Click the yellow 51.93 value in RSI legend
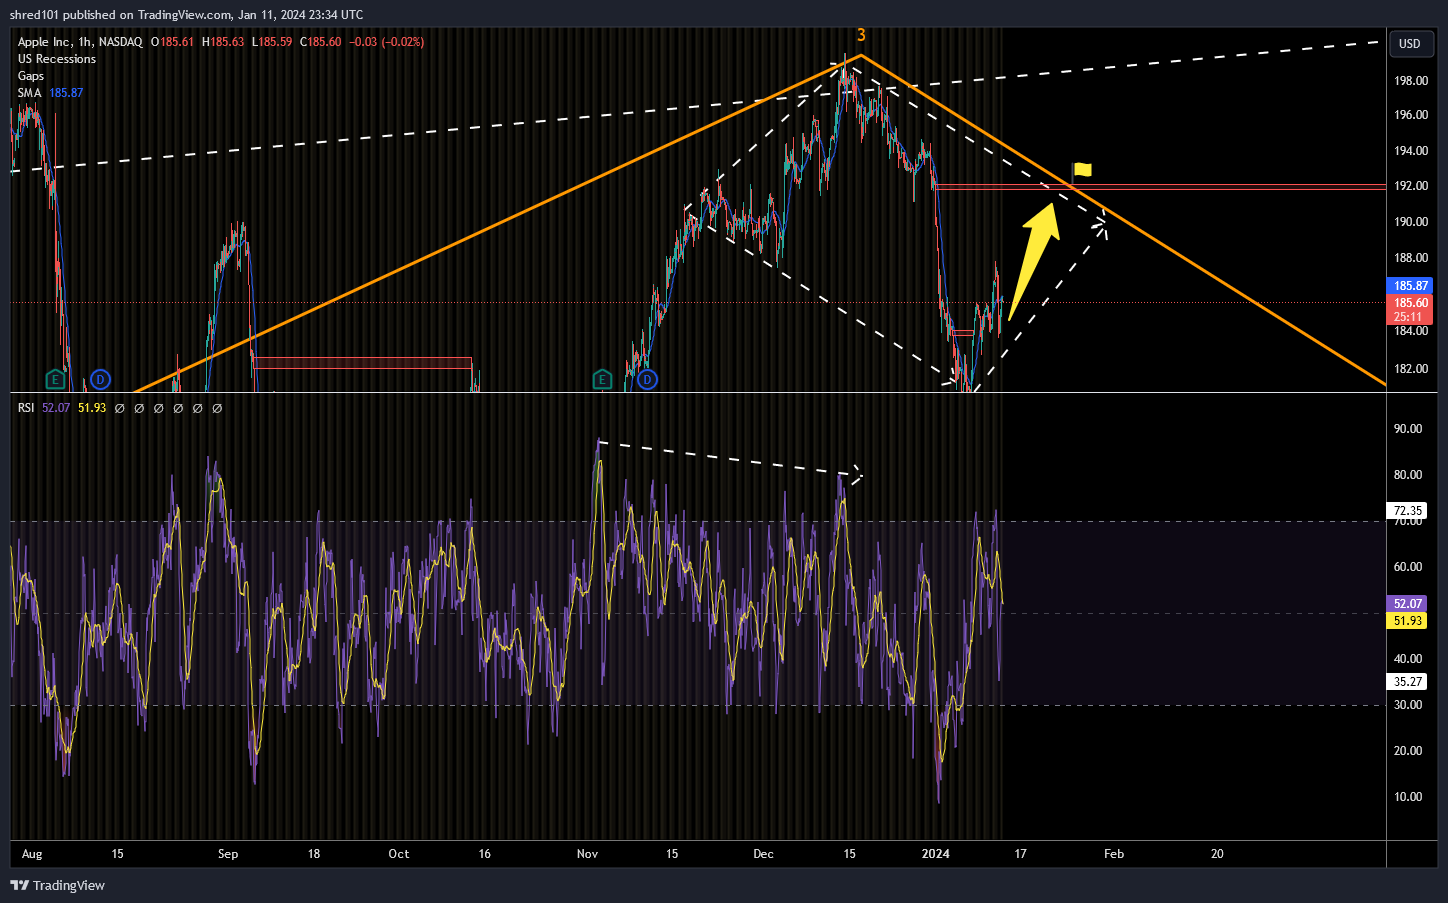 [x=92, y=408]
